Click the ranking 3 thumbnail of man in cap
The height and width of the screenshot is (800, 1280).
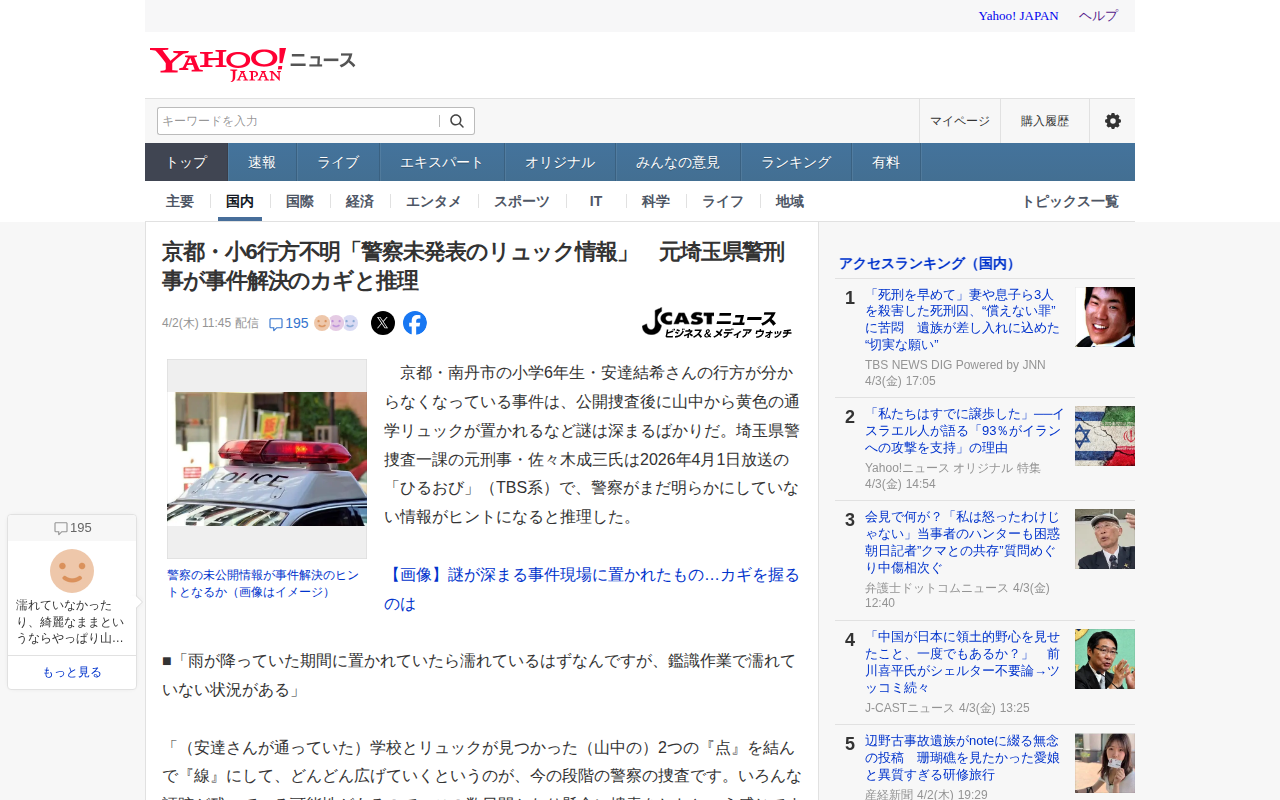[1105, 539]
